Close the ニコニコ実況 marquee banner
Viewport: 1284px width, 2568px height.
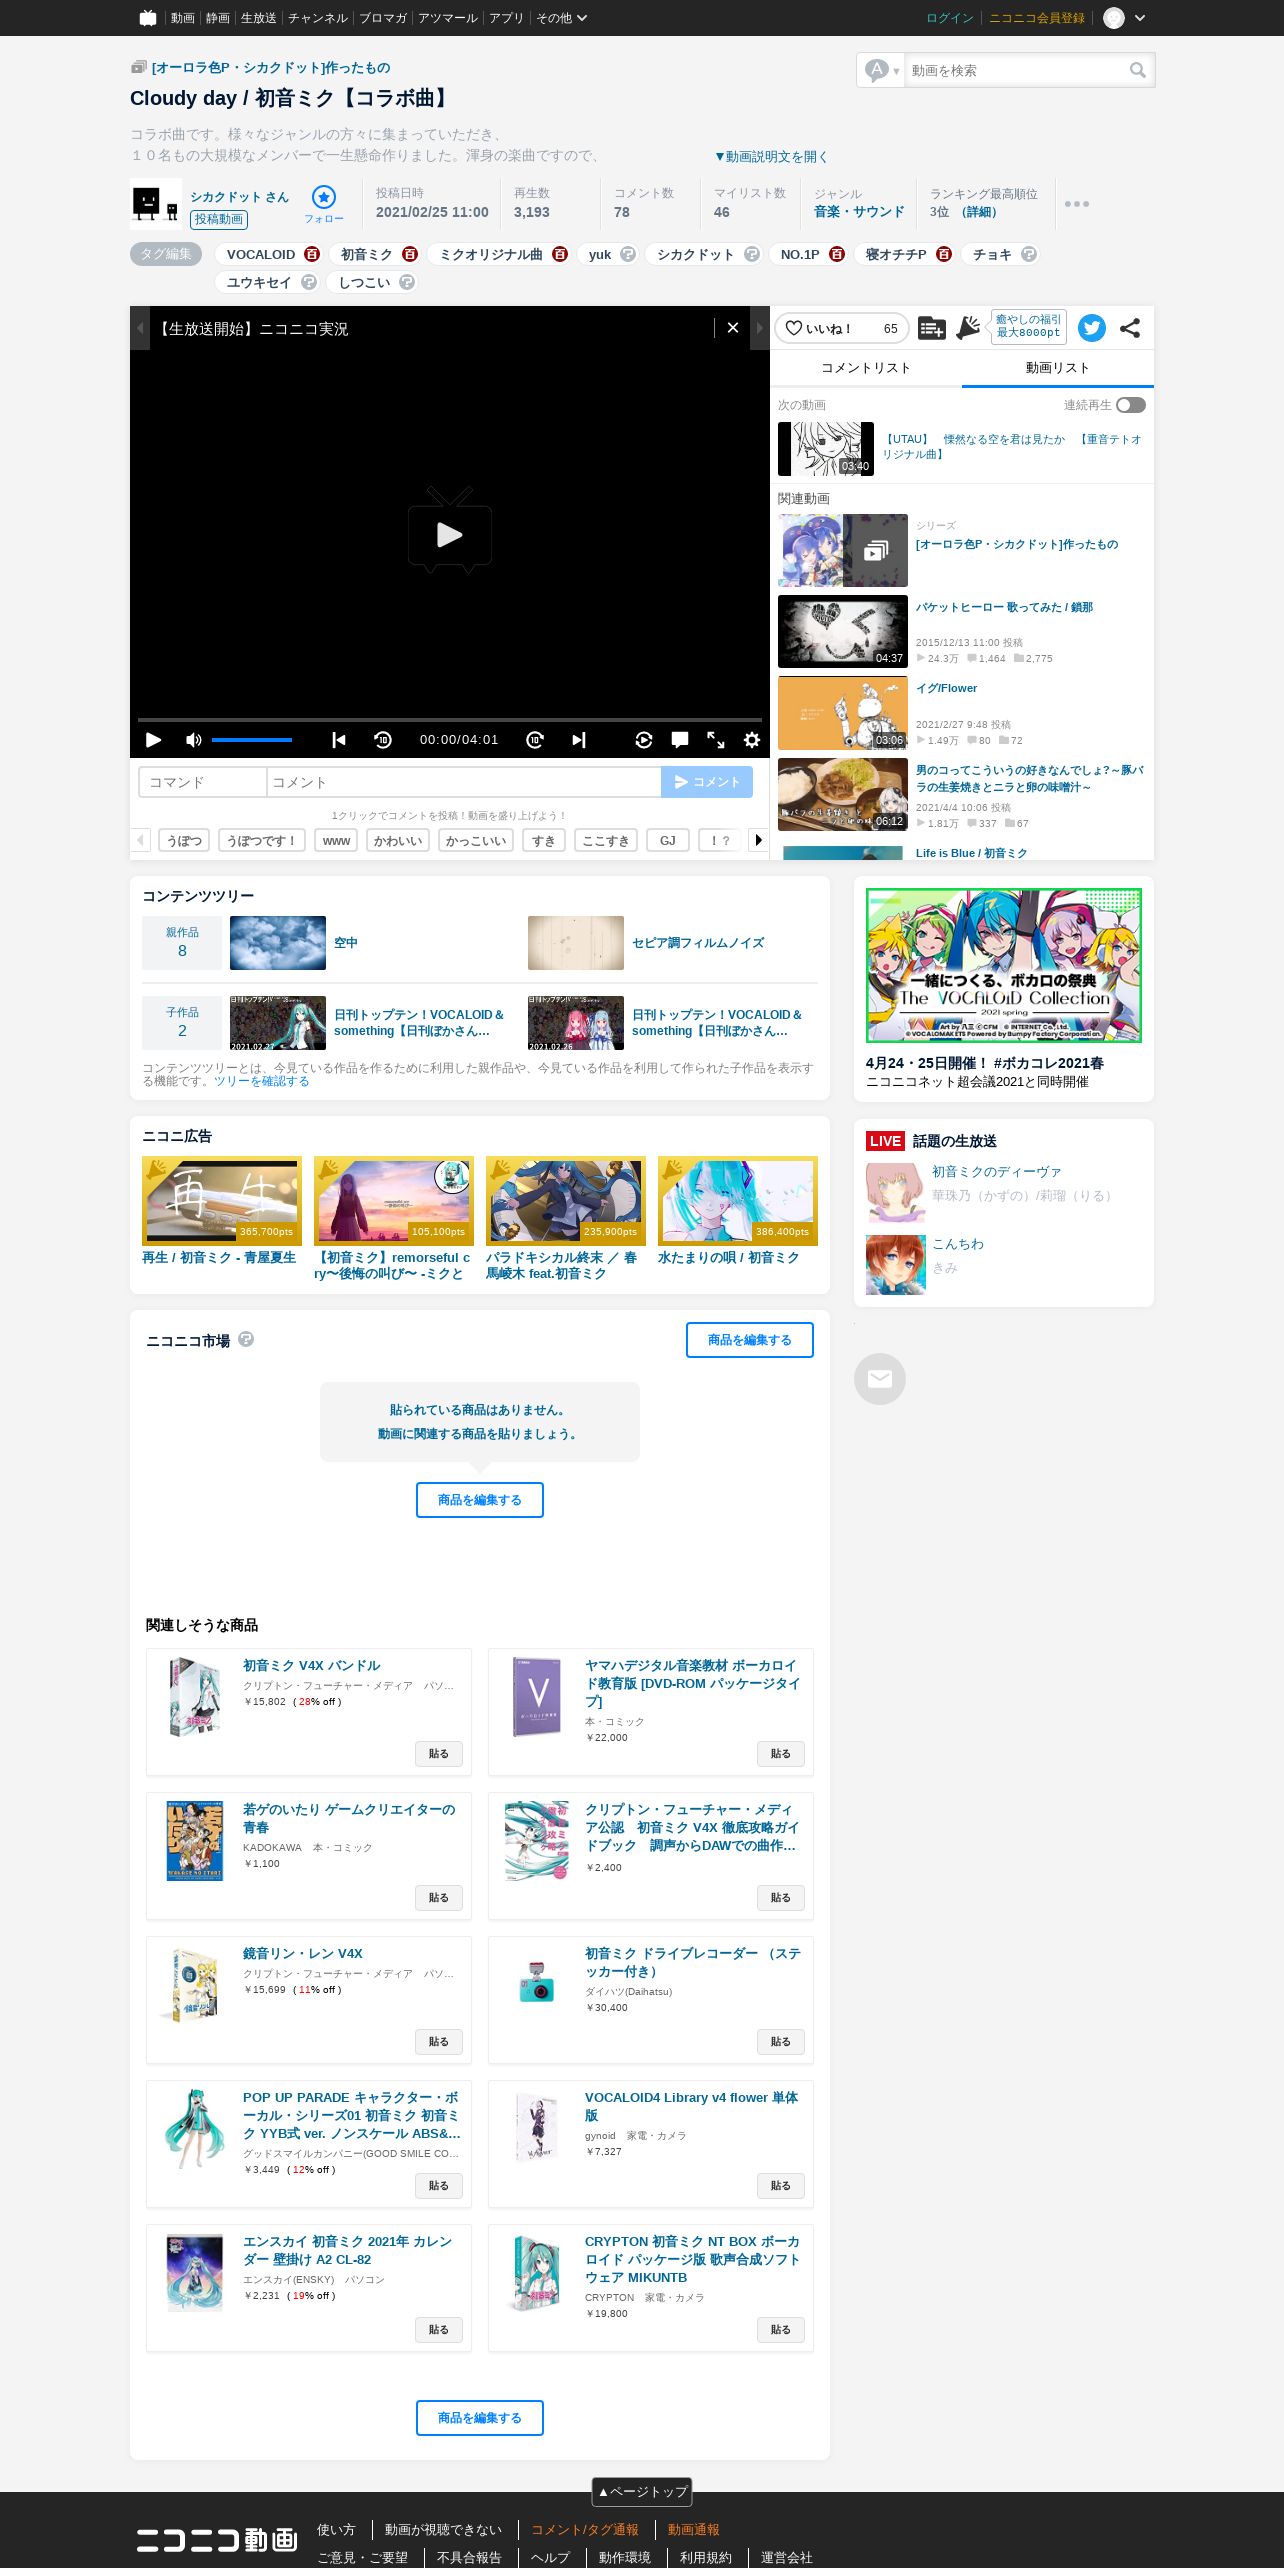[x=733, y=328]
